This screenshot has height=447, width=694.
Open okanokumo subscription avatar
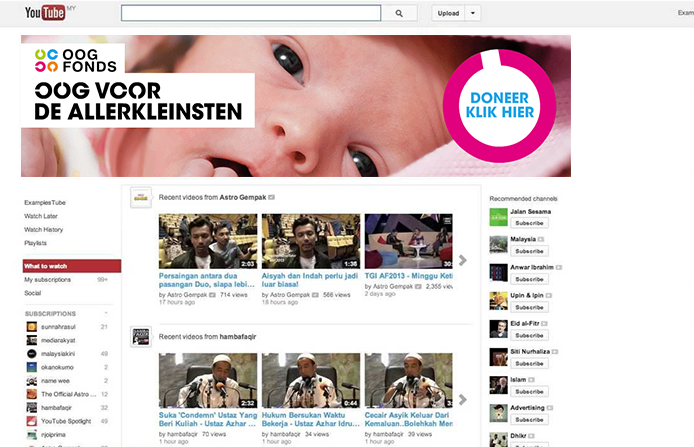tap(31, 367)
